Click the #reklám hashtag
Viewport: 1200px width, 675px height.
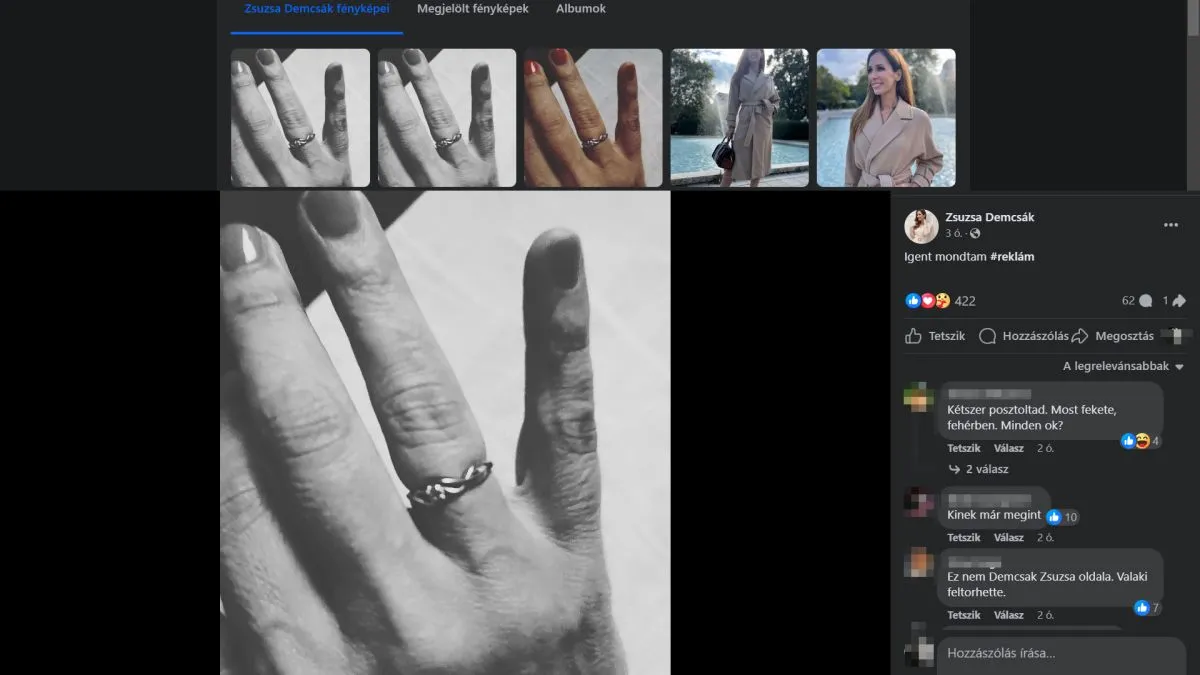[x=1012, y=257]
